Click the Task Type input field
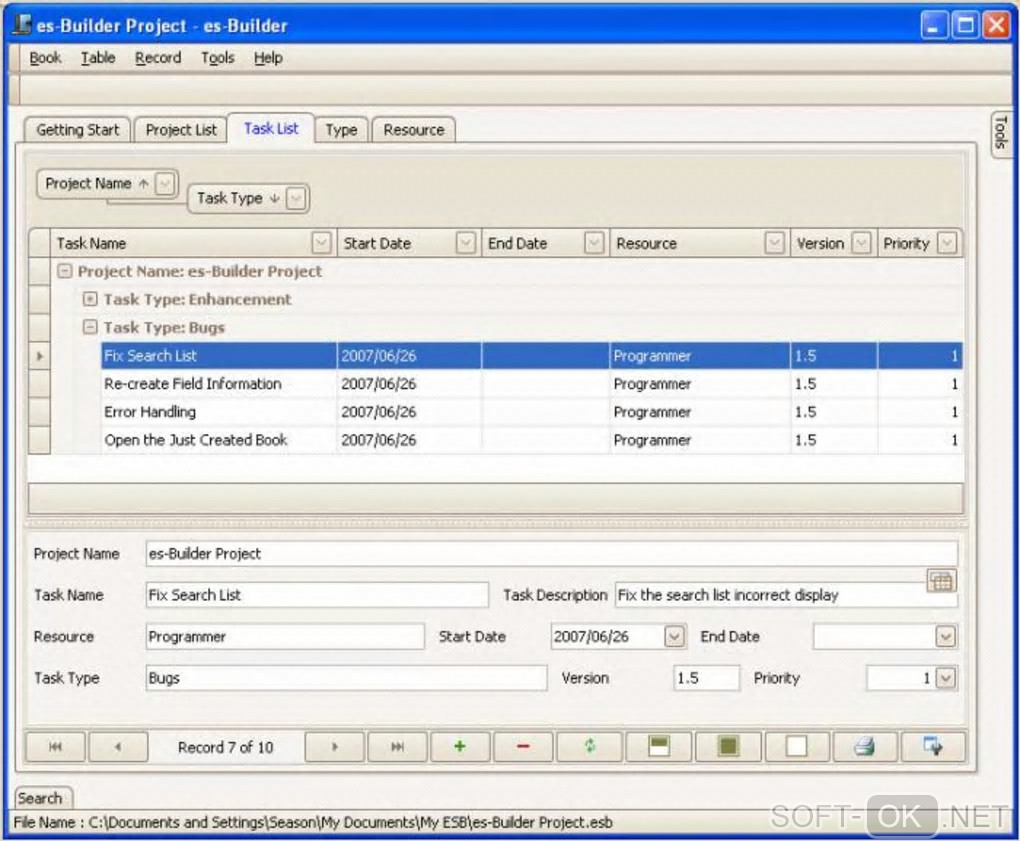This screenshot has height=841, width=1020. click(346, 678)
